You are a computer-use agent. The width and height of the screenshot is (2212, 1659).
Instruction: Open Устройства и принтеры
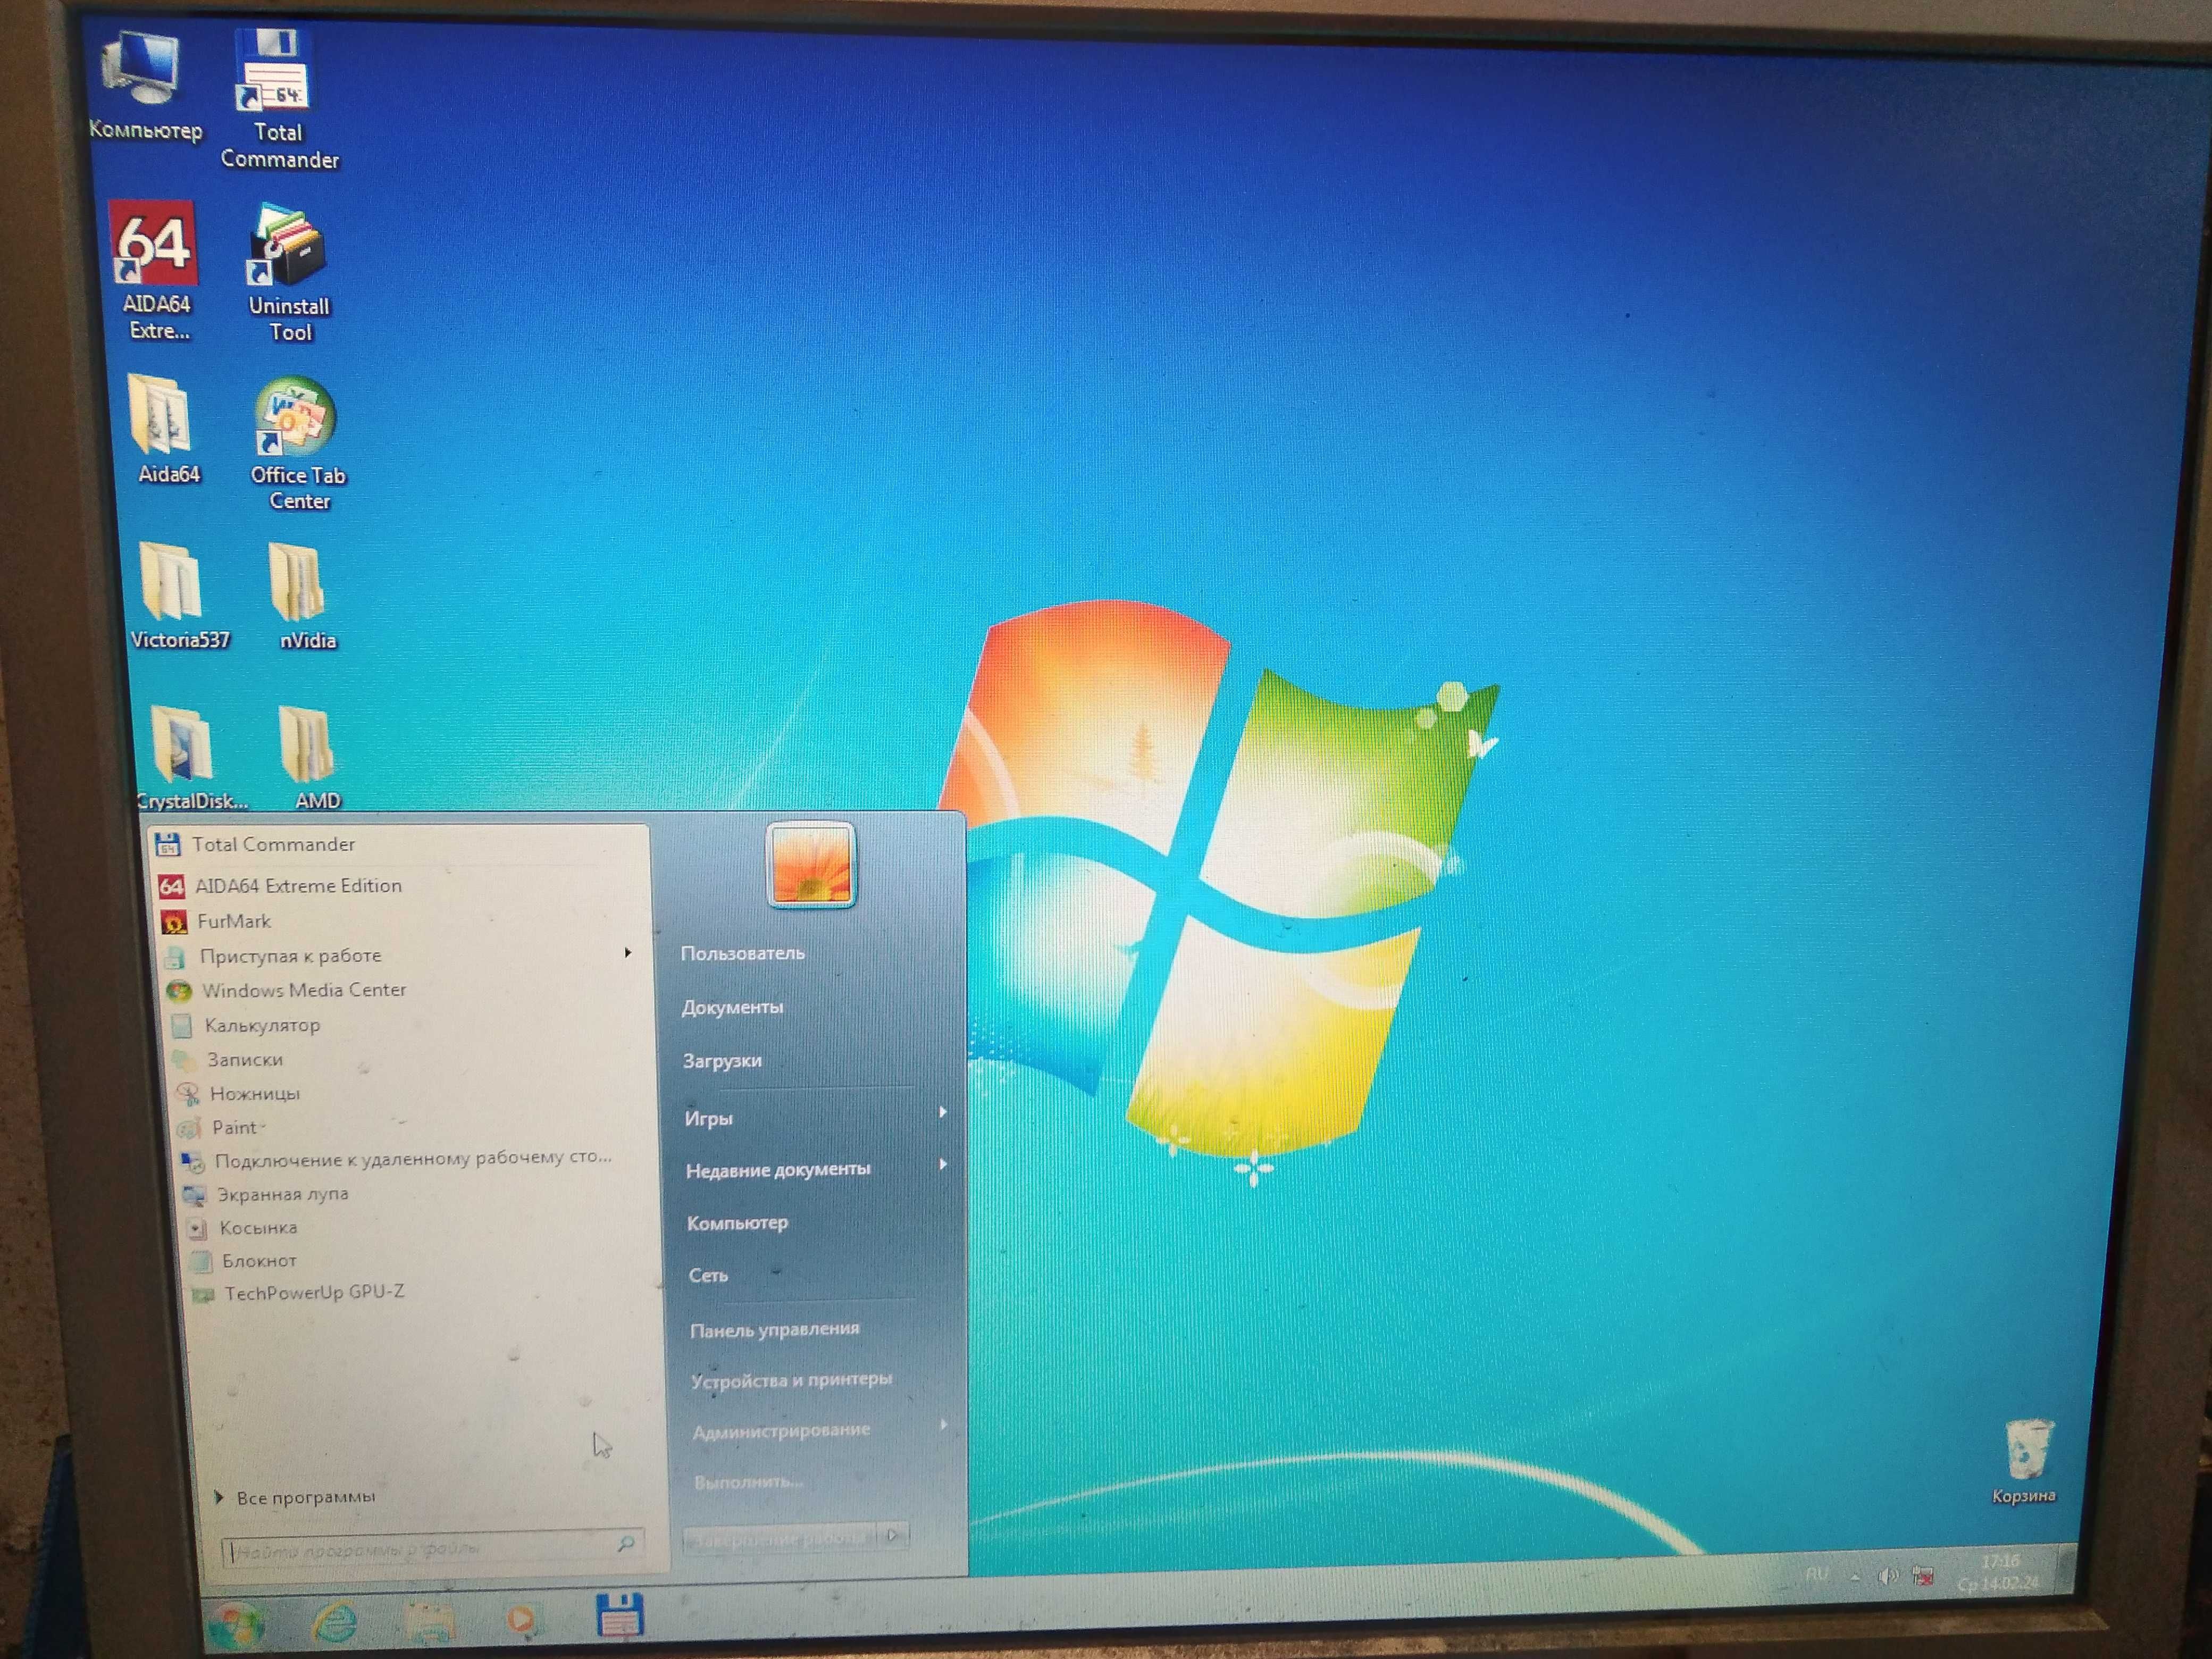(791, 1380)
